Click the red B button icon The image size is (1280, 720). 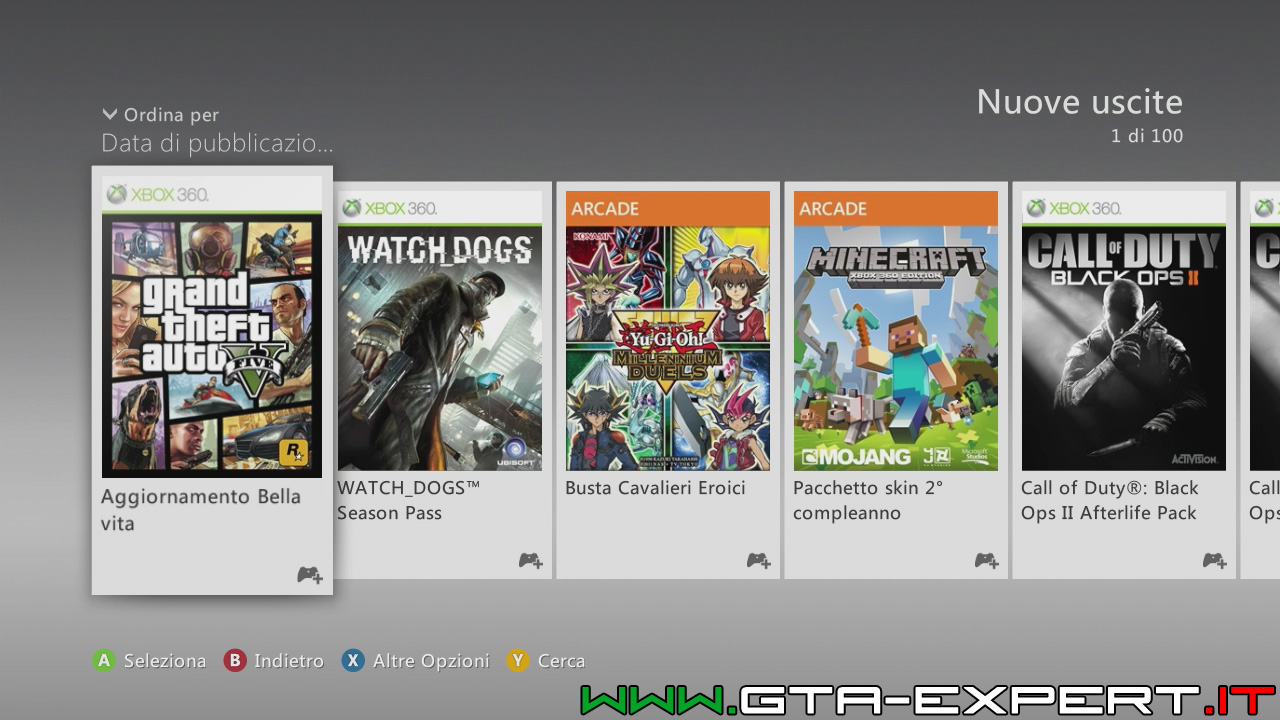click(235, 660)
